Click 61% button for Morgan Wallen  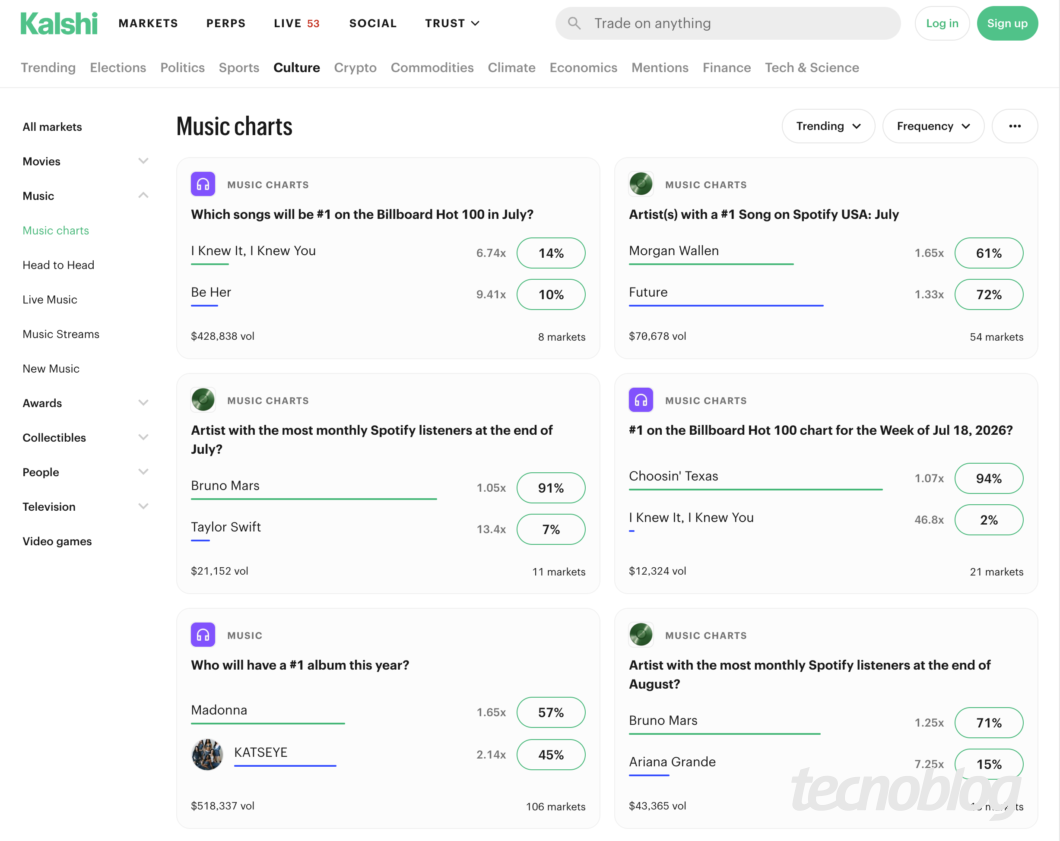pyautogui.click(x=988, y=253)
